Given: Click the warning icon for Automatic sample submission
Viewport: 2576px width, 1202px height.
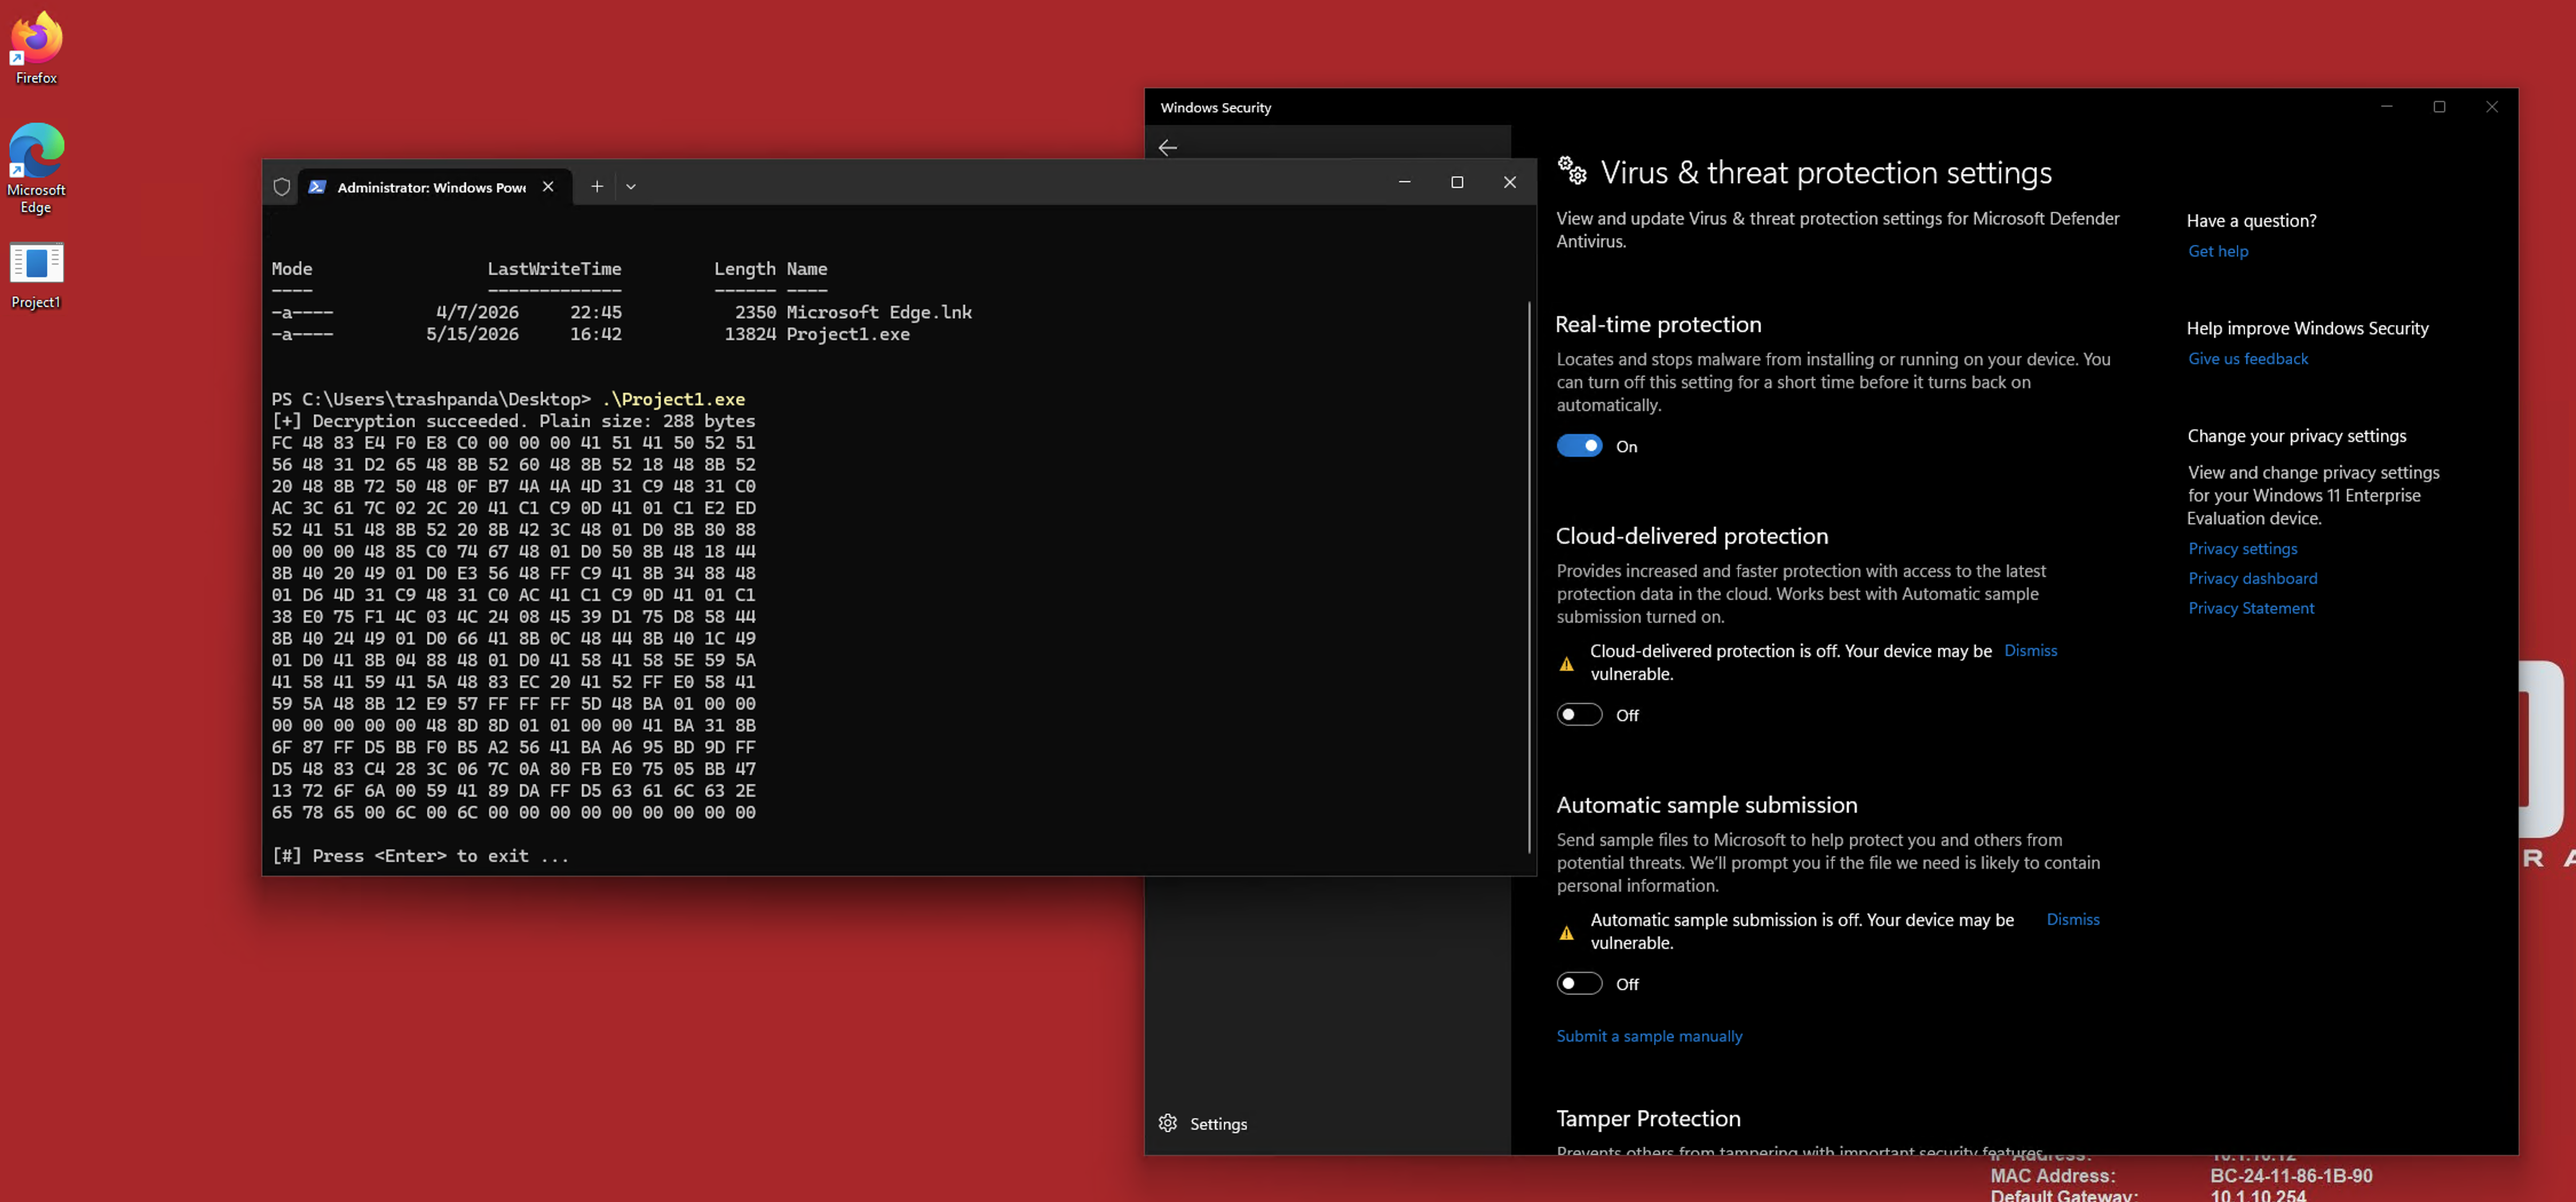Looking at the screenshot, I should click(1567, 933).
